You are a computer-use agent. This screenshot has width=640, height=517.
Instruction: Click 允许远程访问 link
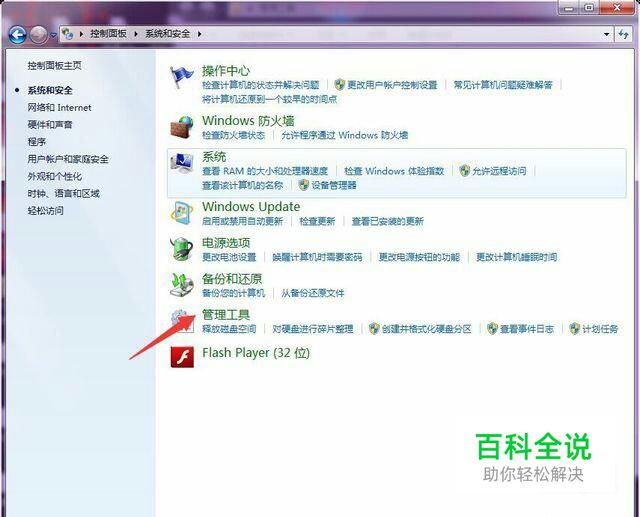click(x=499, y=171)
